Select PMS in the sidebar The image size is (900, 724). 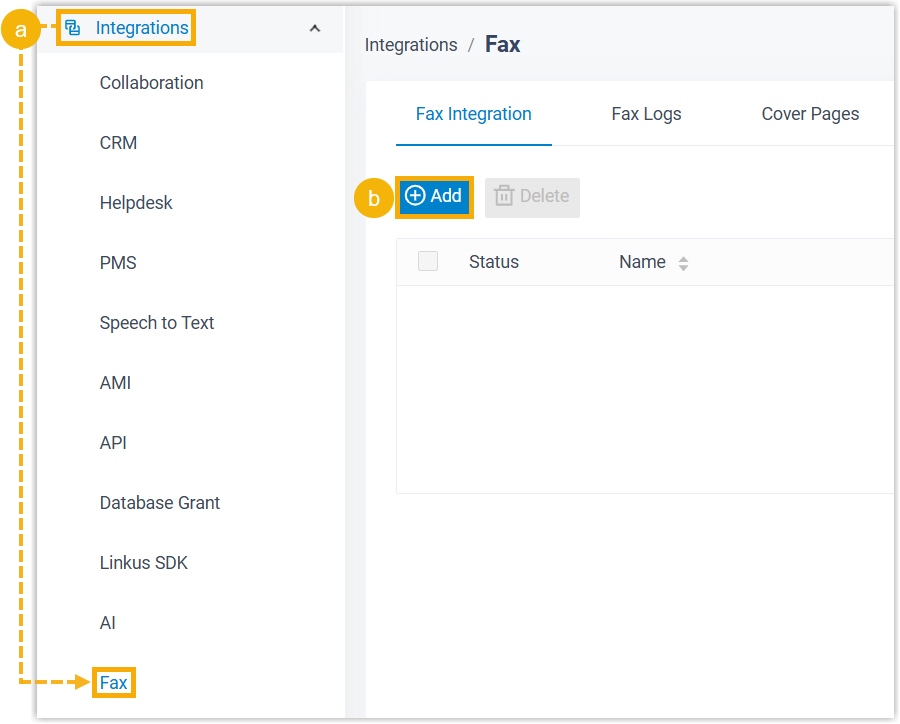pos(118,263)
